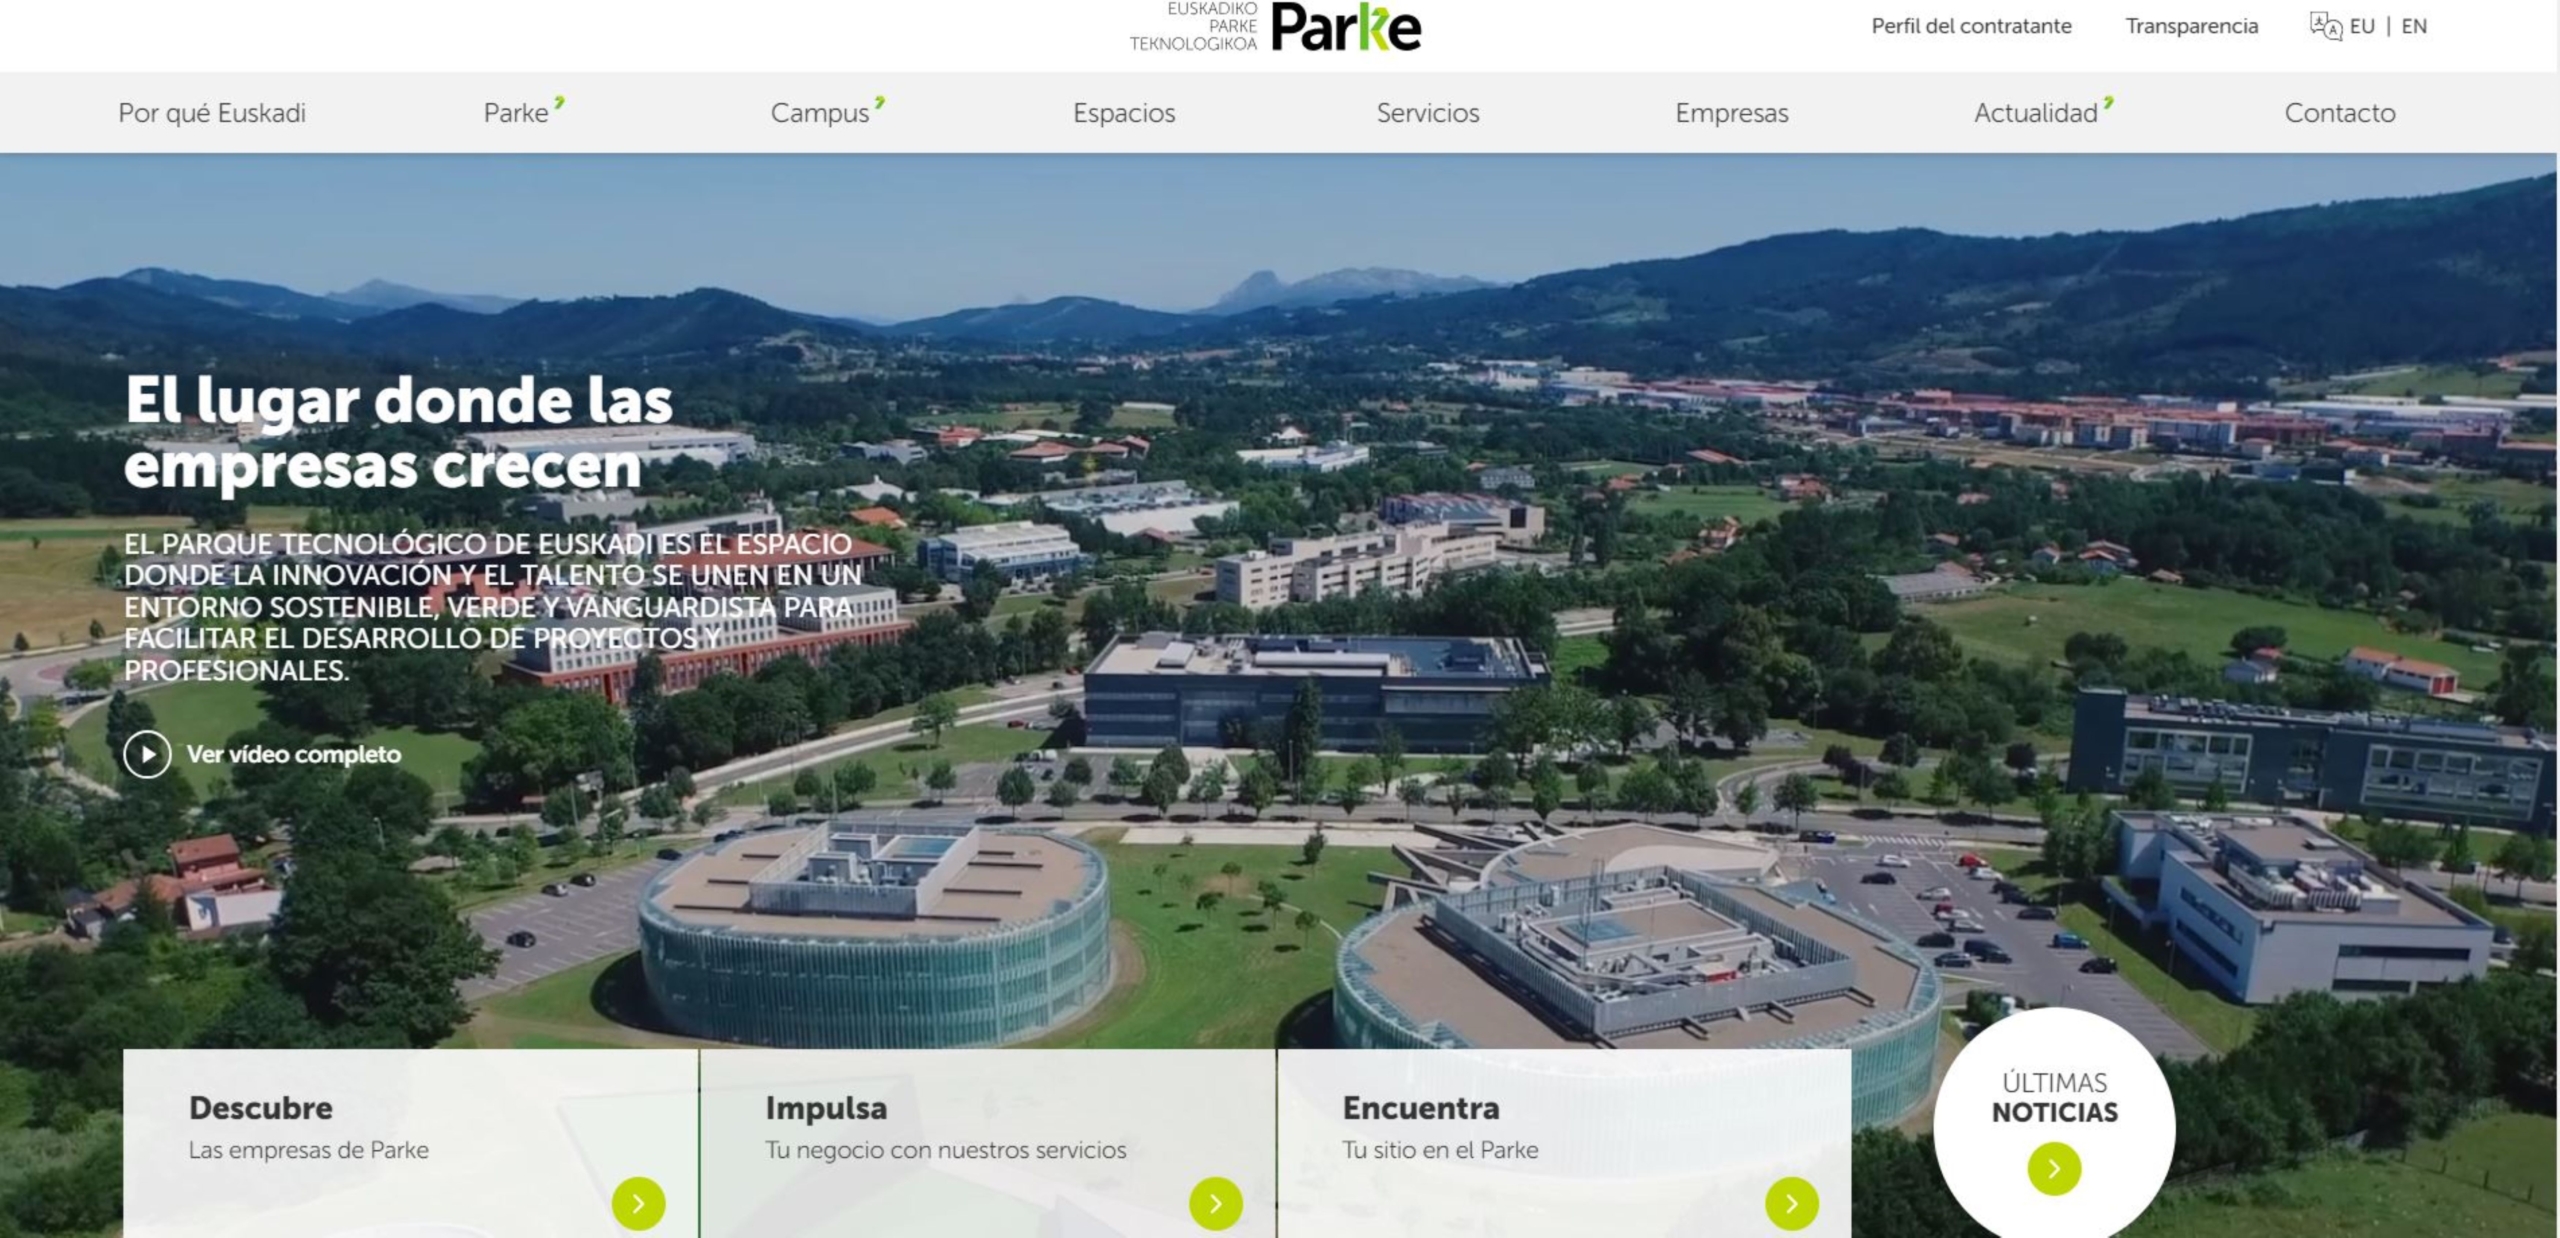Open Descubre Las empresas de Parke card
The height and width of the screenshot is (1238, 2560).
click(411, 1143)
